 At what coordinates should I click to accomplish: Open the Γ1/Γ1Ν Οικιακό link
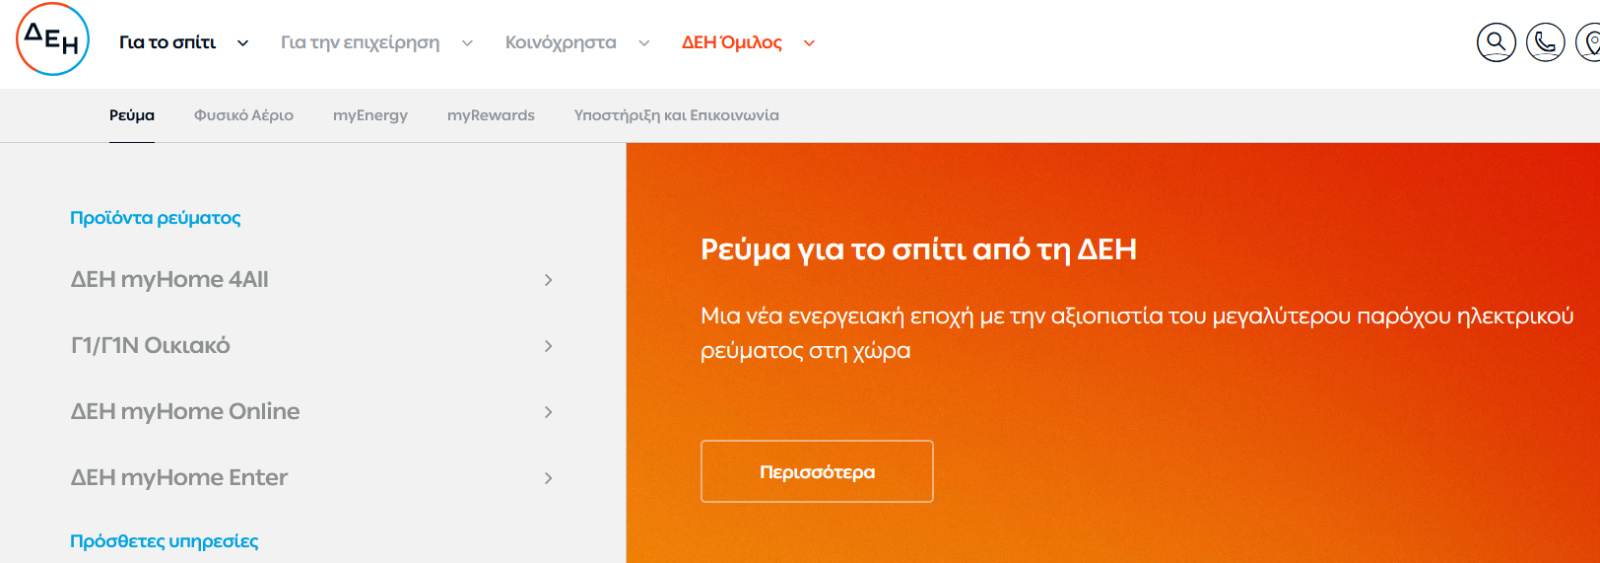150,345
